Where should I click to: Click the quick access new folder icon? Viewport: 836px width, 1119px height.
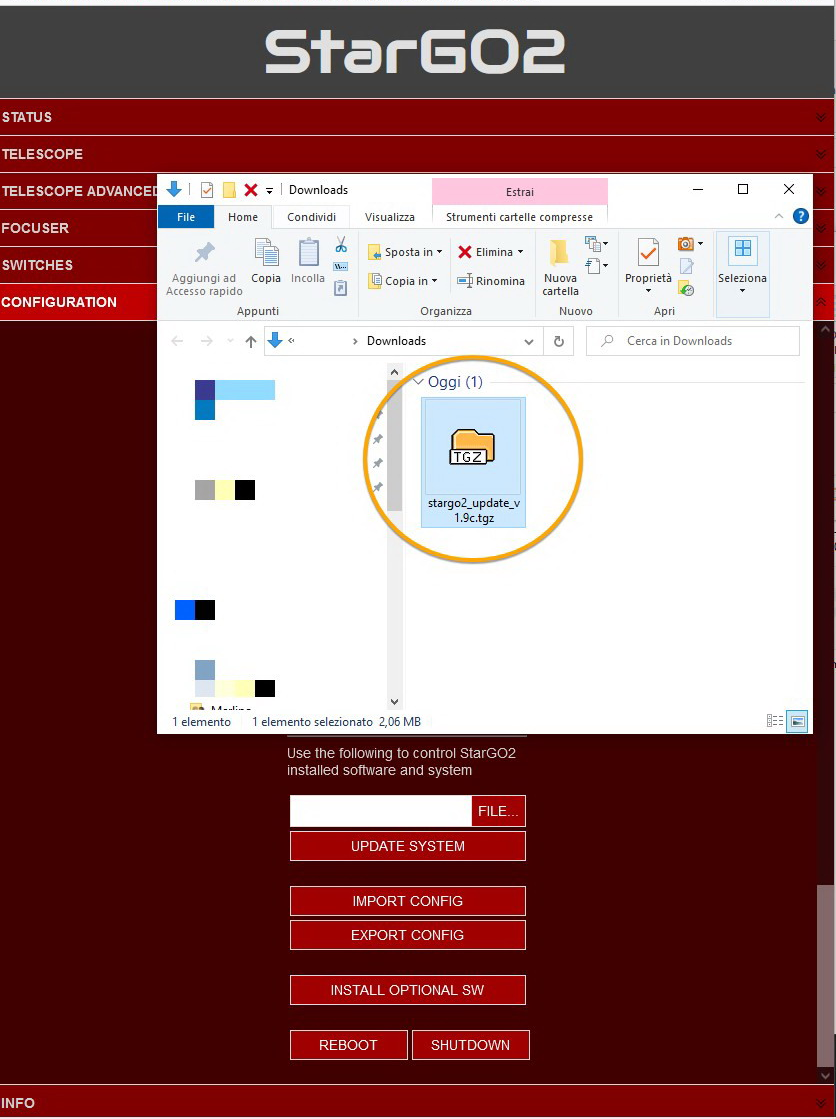tap(229, 190)
